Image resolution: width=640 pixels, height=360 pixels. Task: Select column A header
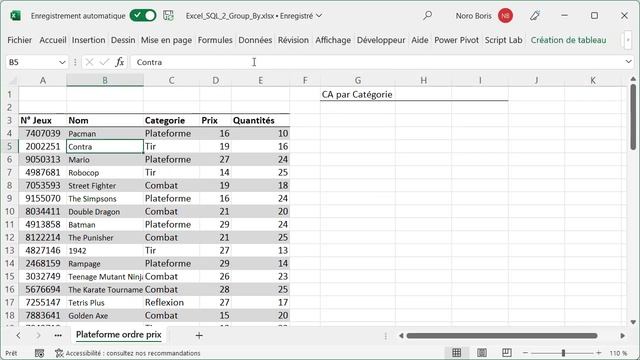tap(42, 80)
